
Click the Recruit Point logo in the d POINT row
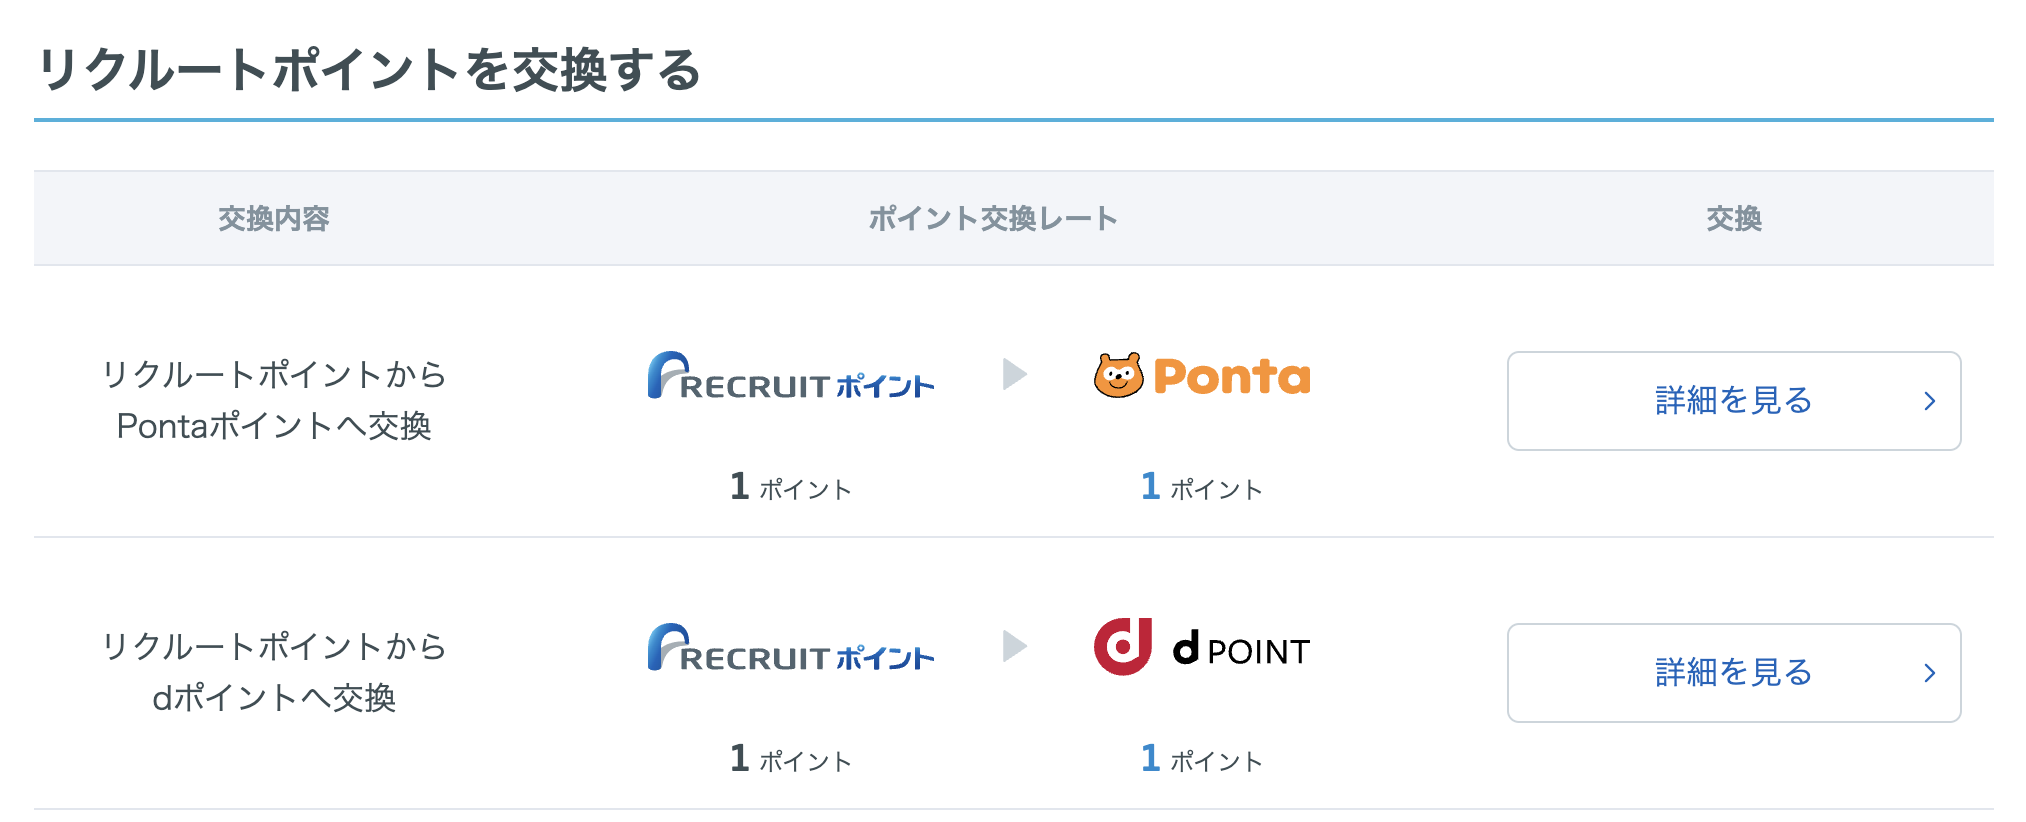click(x=790, y=649)
